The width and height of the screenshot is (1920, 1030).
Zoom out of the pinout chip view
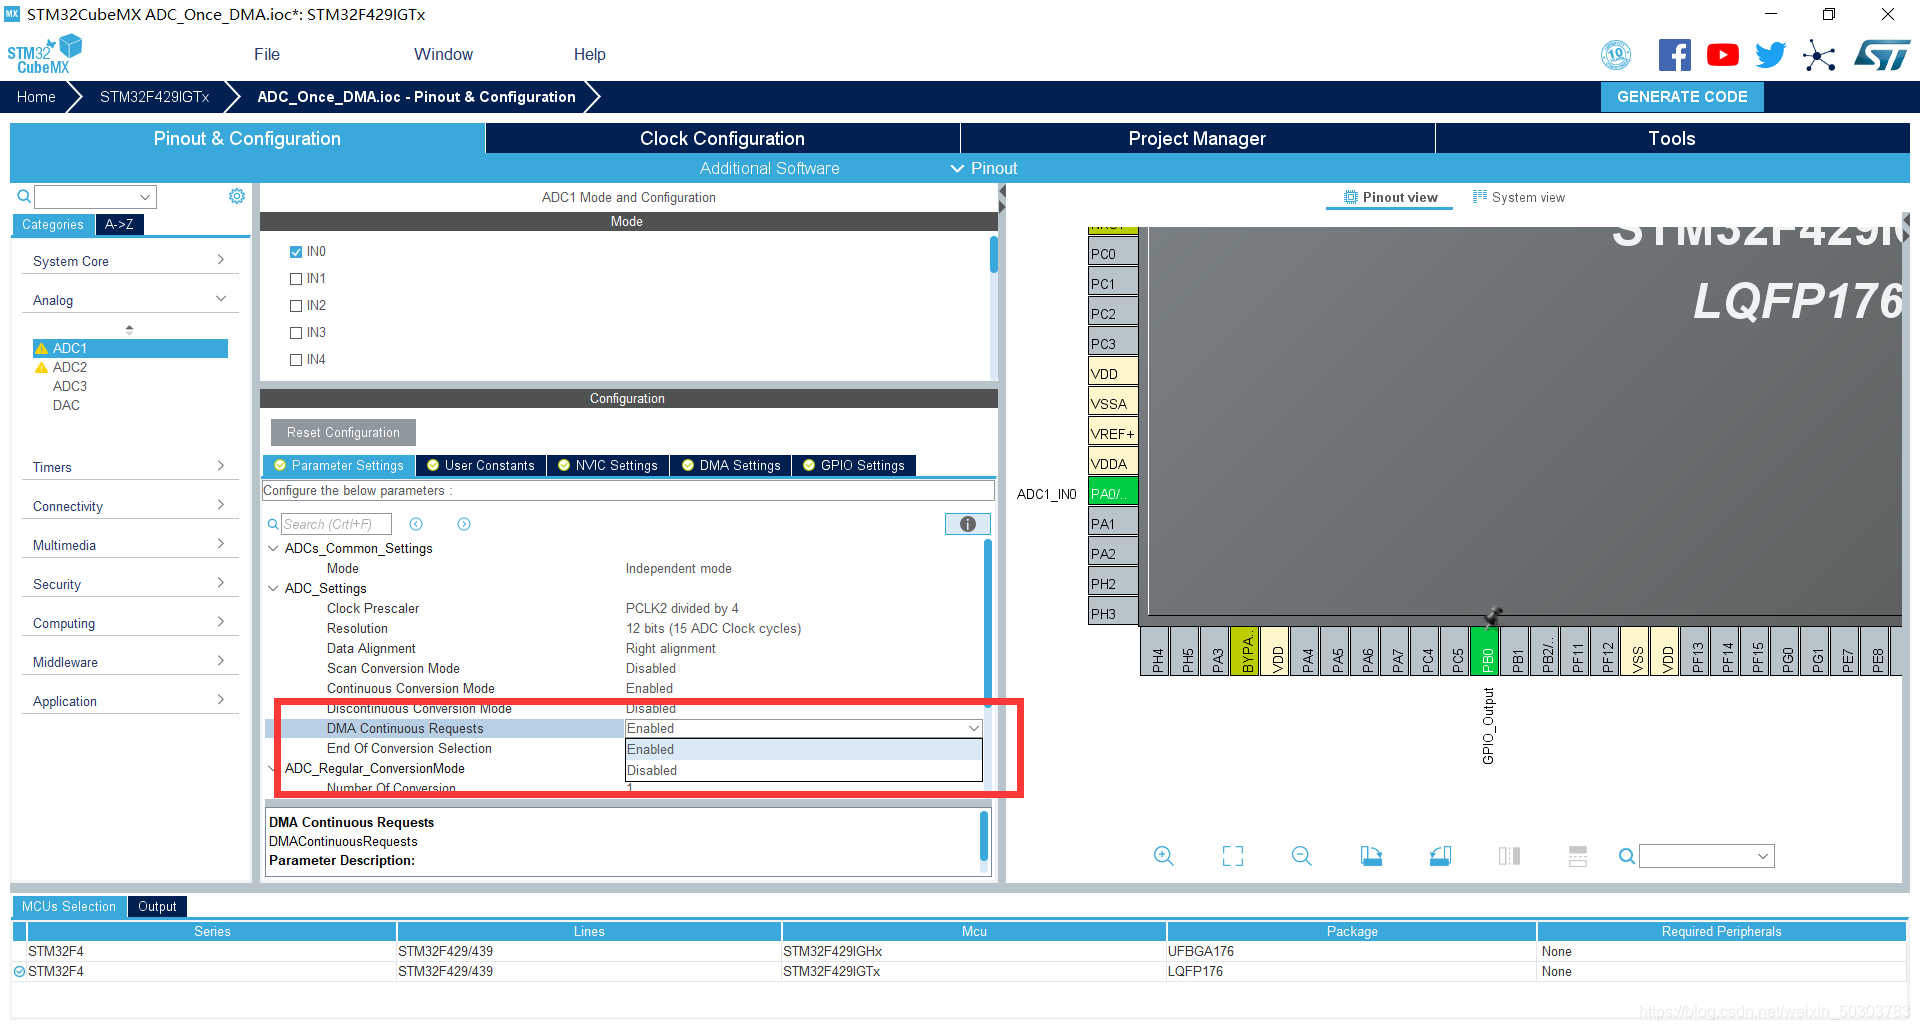pyautogui.click(x=1301, y=856)
